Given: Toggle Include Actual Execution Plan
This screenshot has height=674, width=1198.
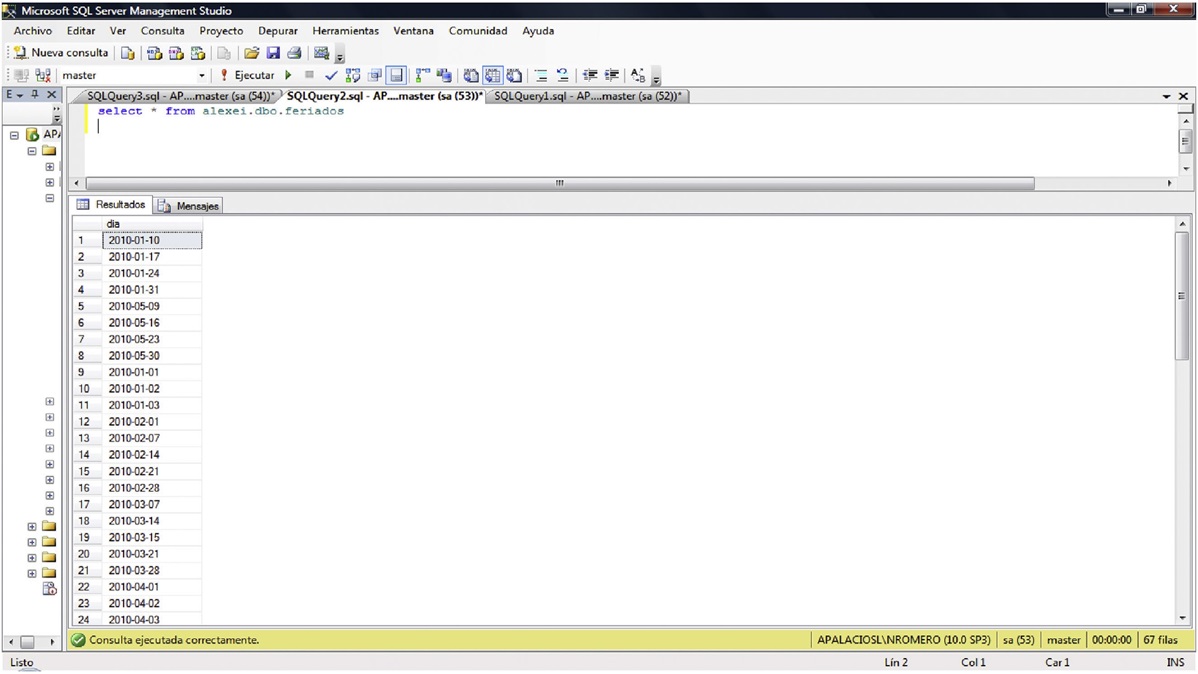Looking at the screenshot, I should [x=421, y=75].
